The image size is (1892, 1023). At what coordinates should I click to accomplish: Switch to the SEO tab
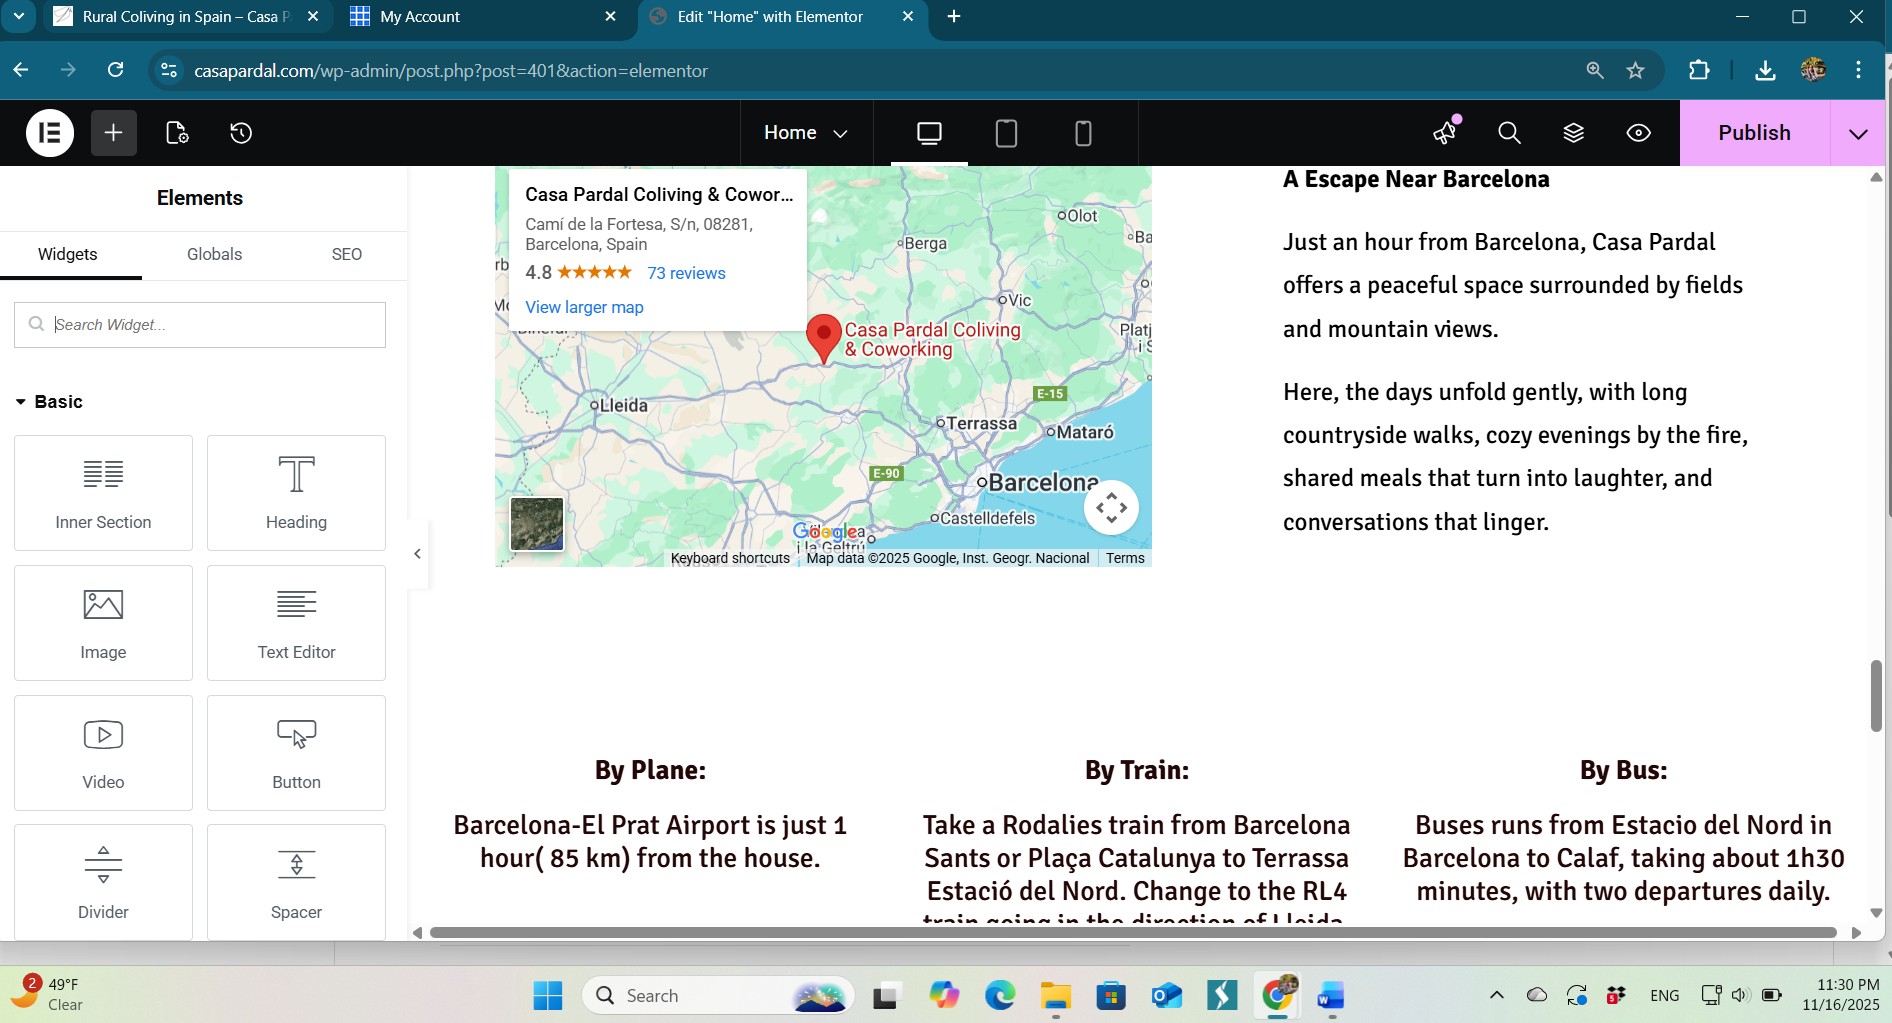[x=346, y=254]
